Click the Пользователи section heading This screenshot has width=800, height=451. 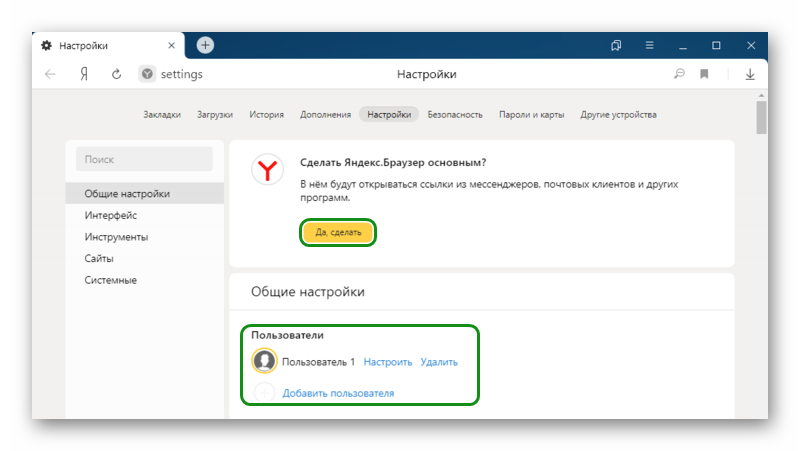coord(287,335)
